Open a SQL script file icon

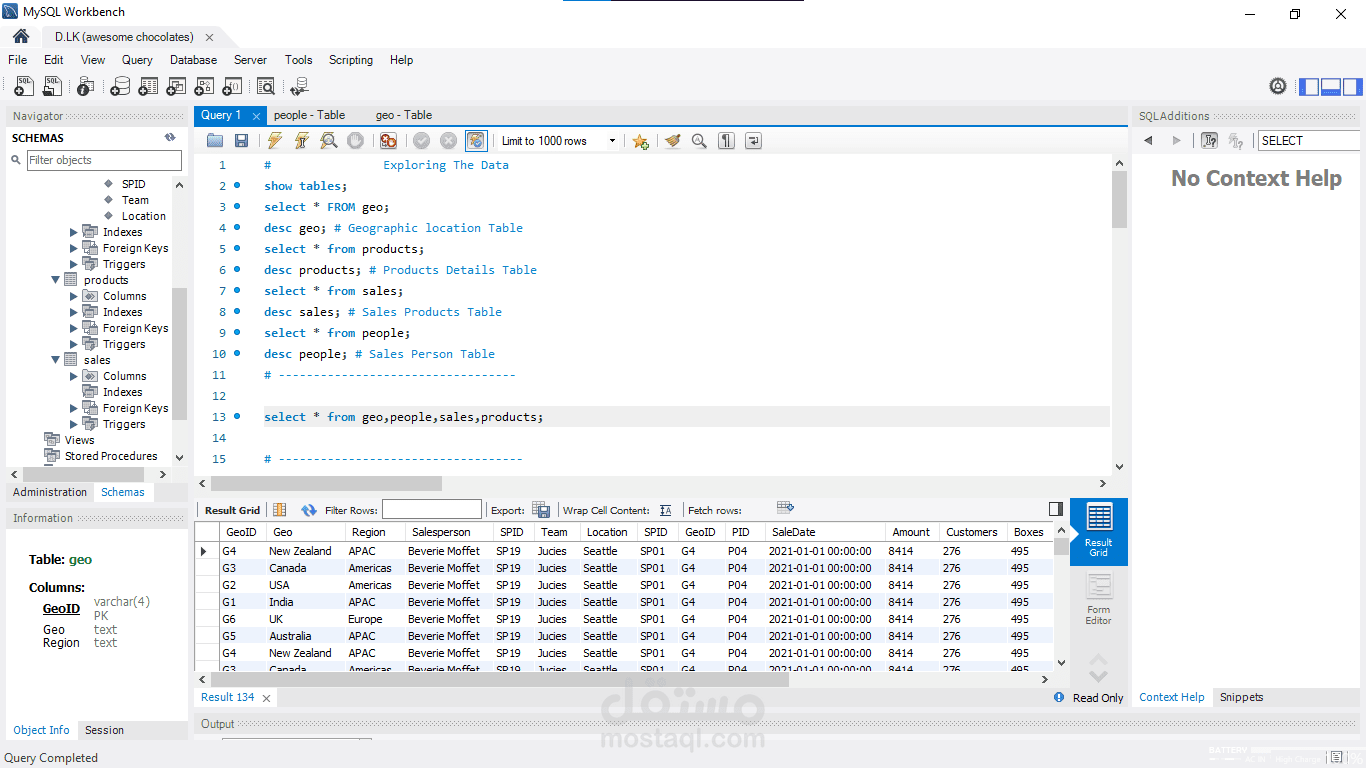[x=52, y=87]
